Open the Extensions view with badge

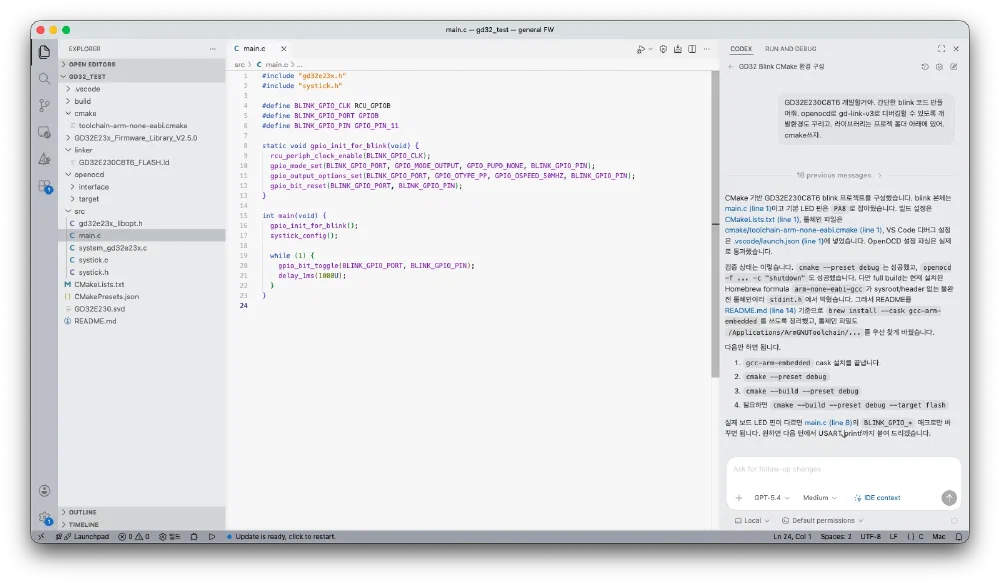click(x=44, y=186)
